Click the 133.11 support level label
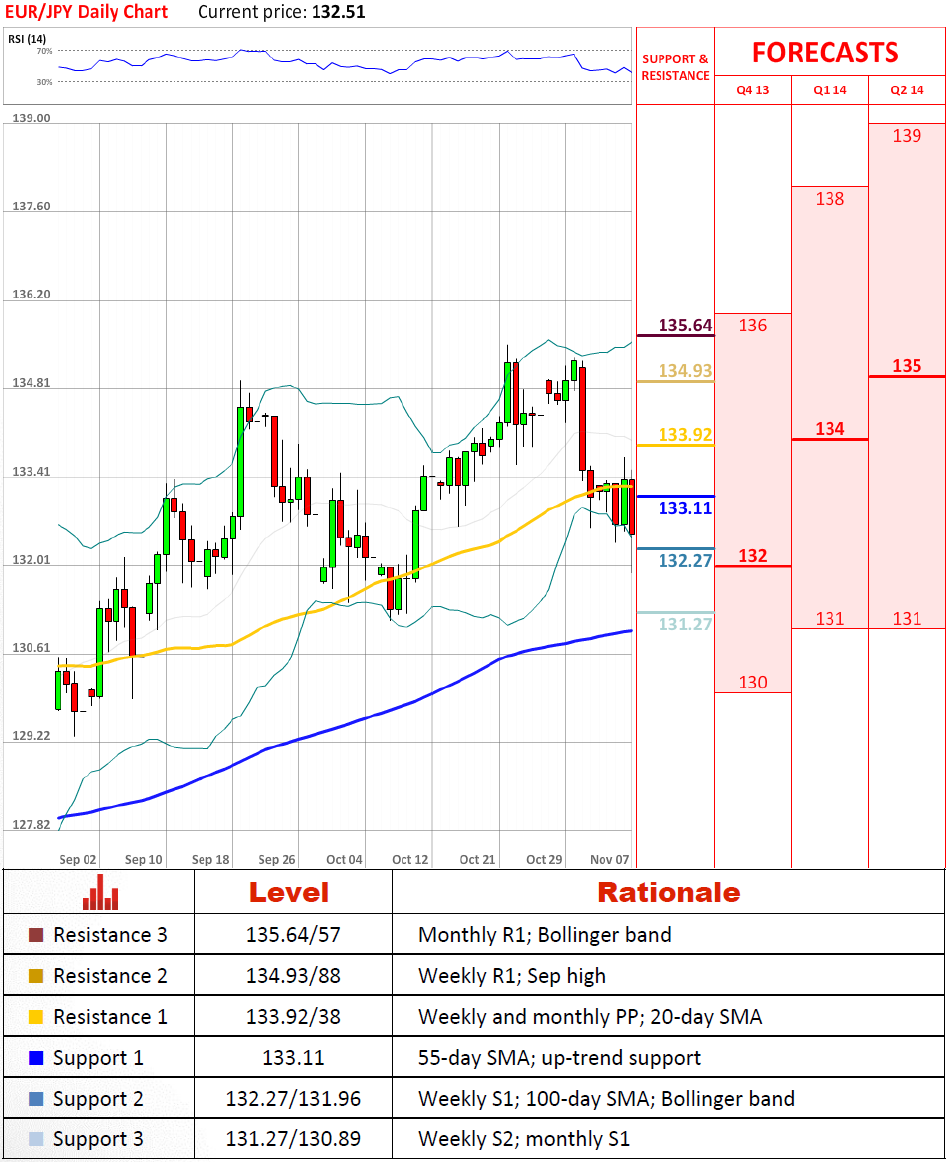The width and height of the screenshot is (950, 1162). click(685, 508)
